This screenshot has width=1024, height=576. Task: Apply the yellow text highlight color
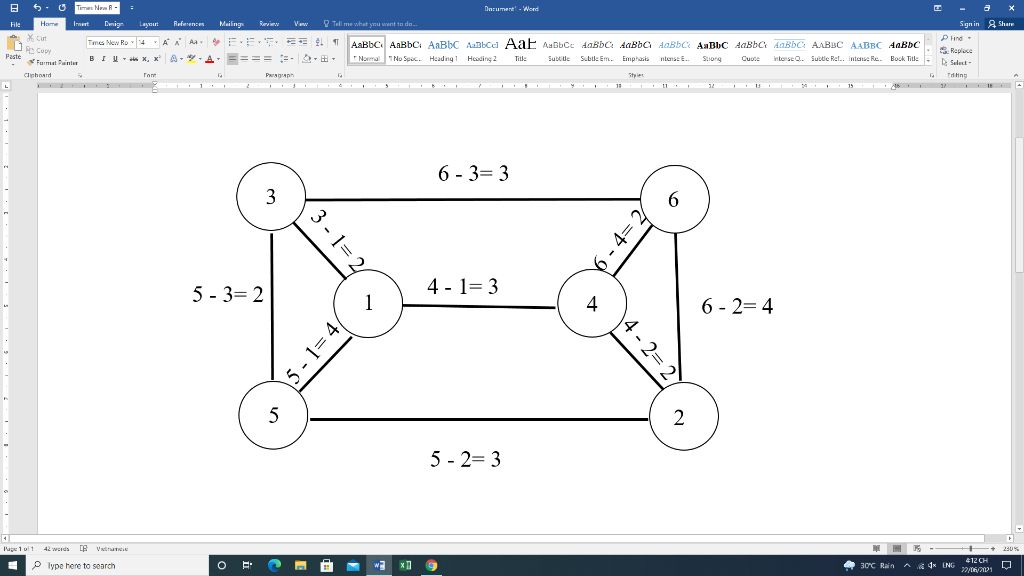pyautogui.click(x=191, y=59)
